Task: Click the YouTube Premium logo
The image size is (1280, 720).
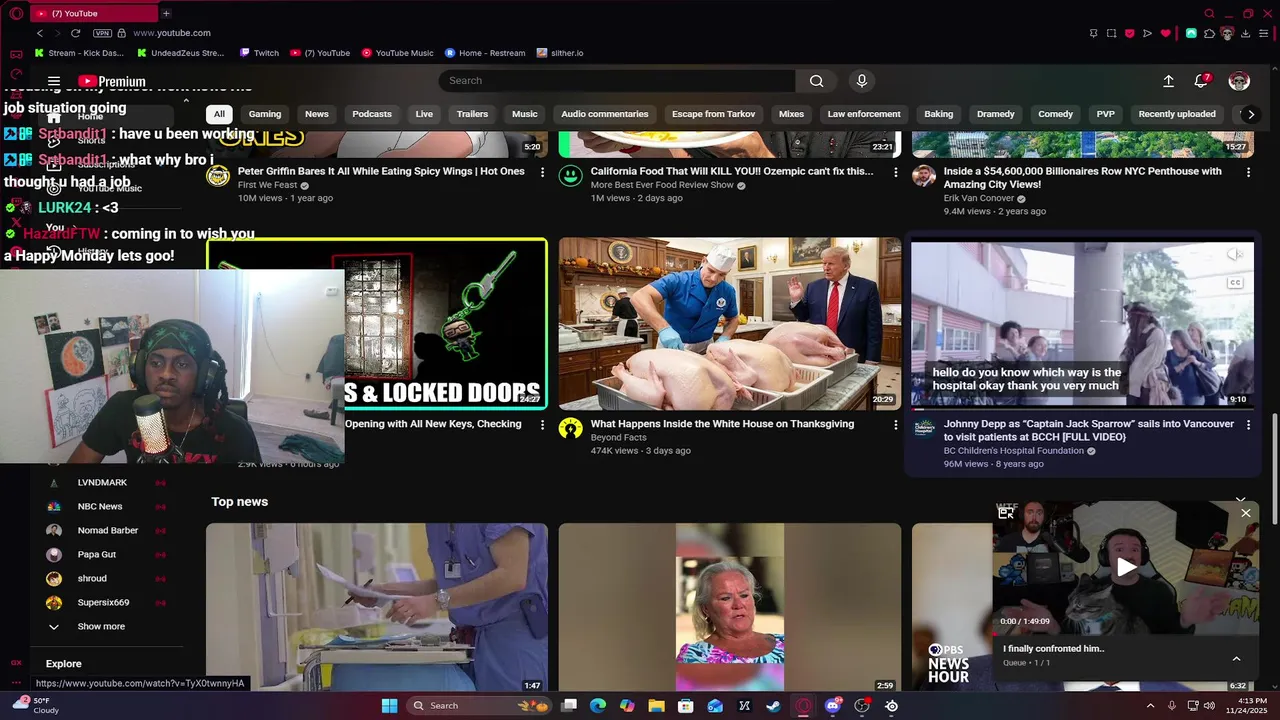Action: click(x=112, y=82)
